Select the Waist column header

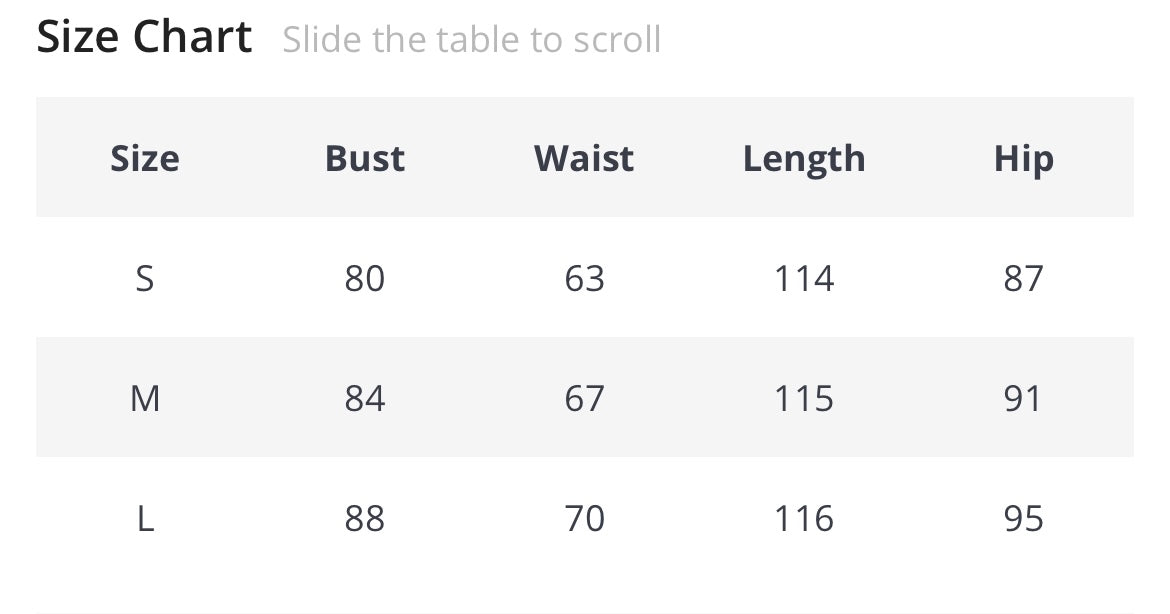(584, 158)
